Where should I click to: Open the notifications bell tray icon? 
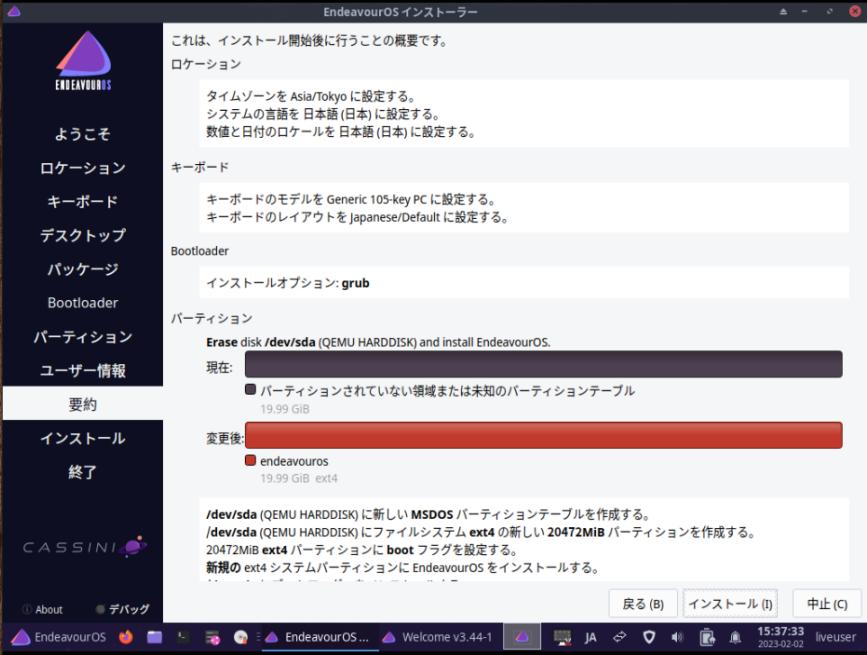point(735,637)
